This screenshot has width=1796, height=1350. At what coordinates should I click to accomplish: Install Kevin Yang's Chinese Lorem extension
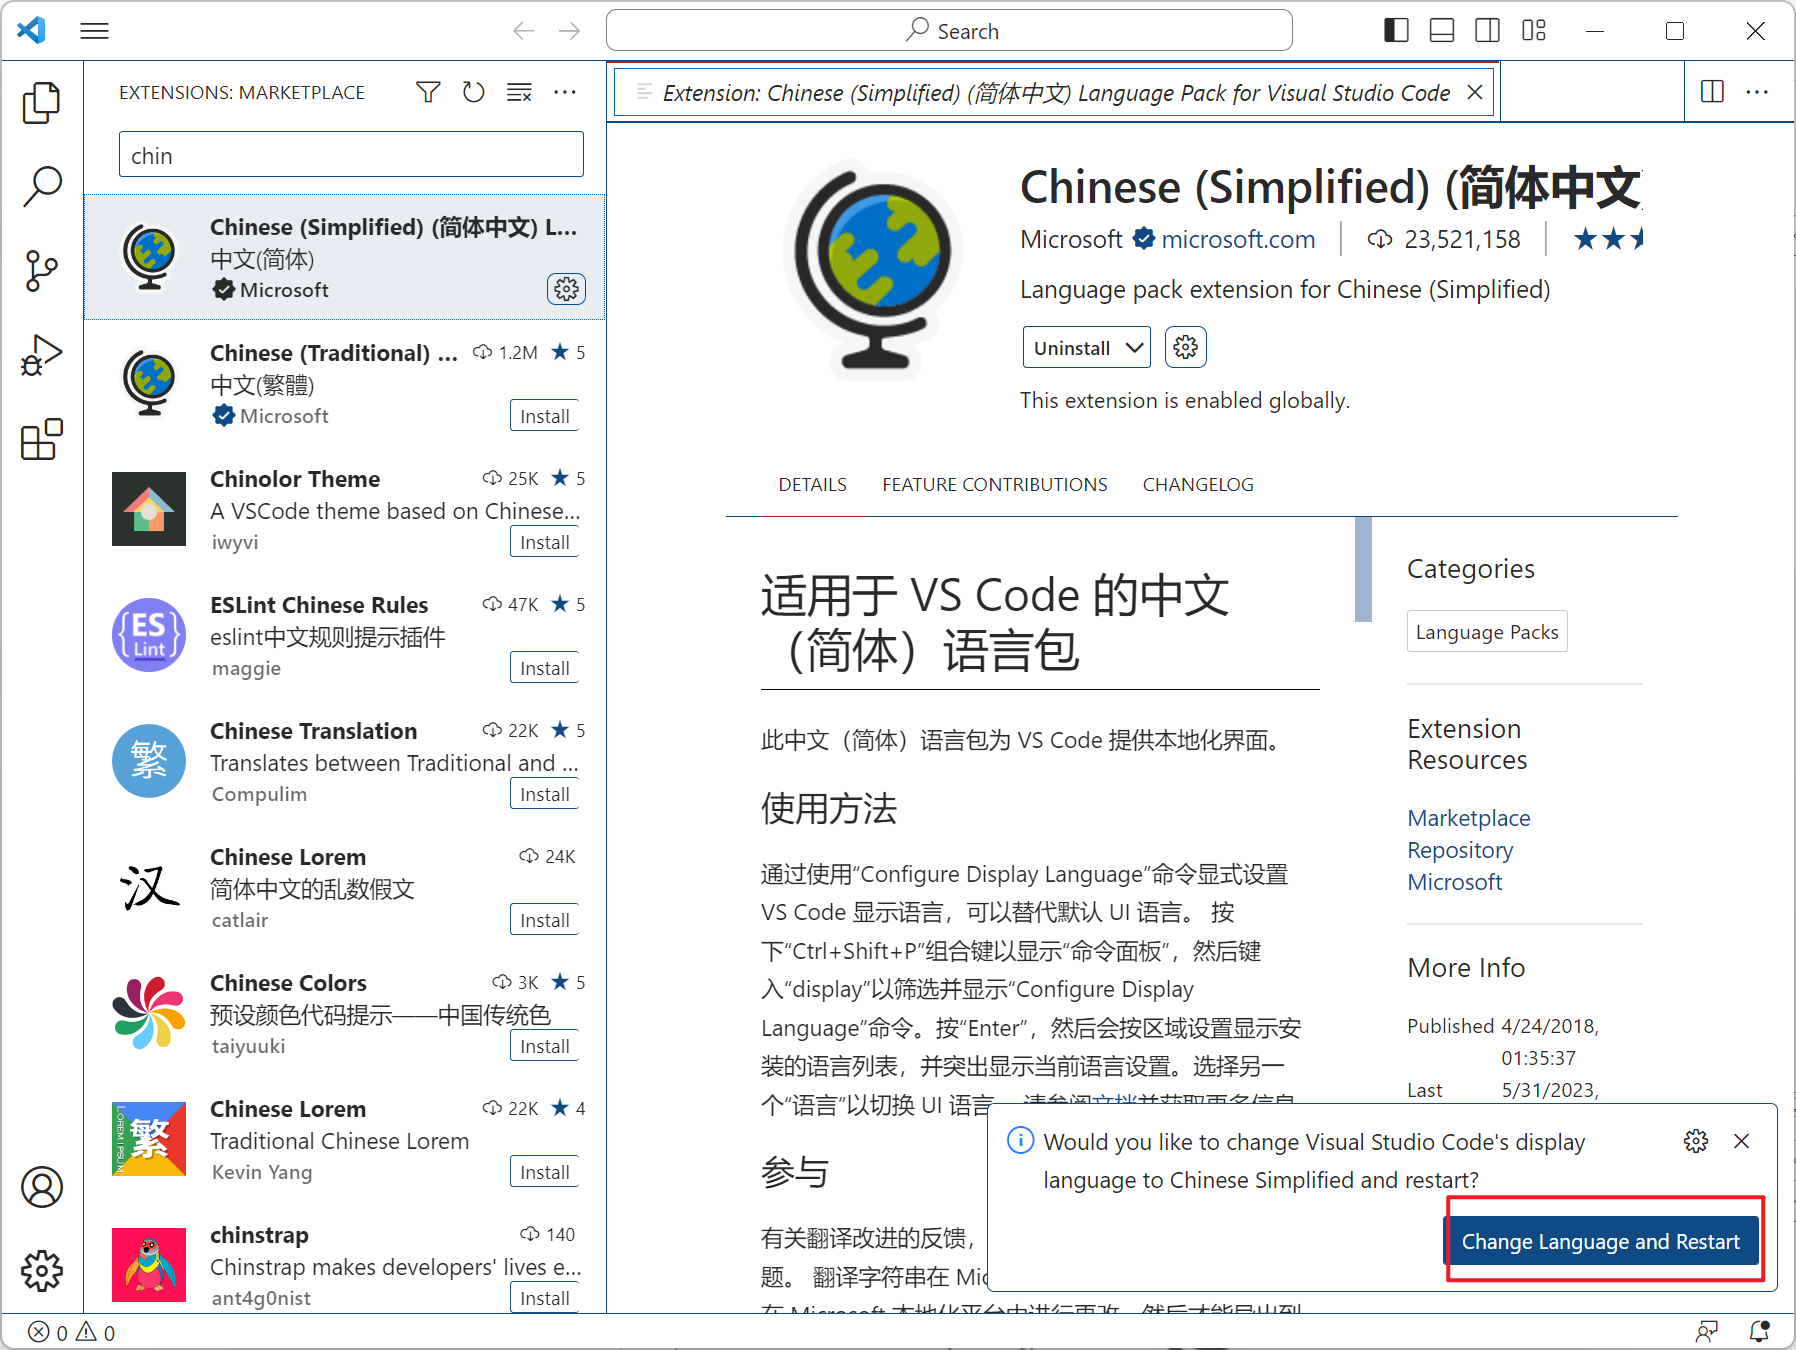coord(544,1172)
